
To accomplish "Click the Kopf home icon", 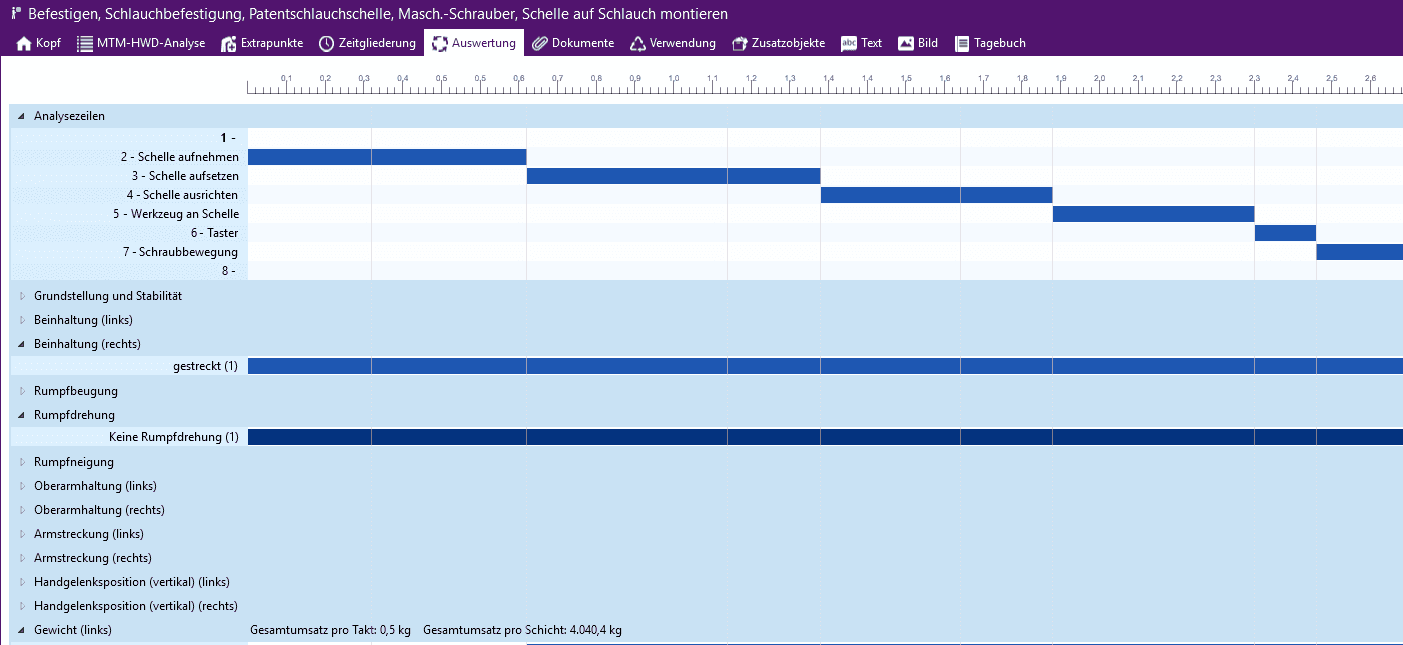I will (x=25, y=43).
